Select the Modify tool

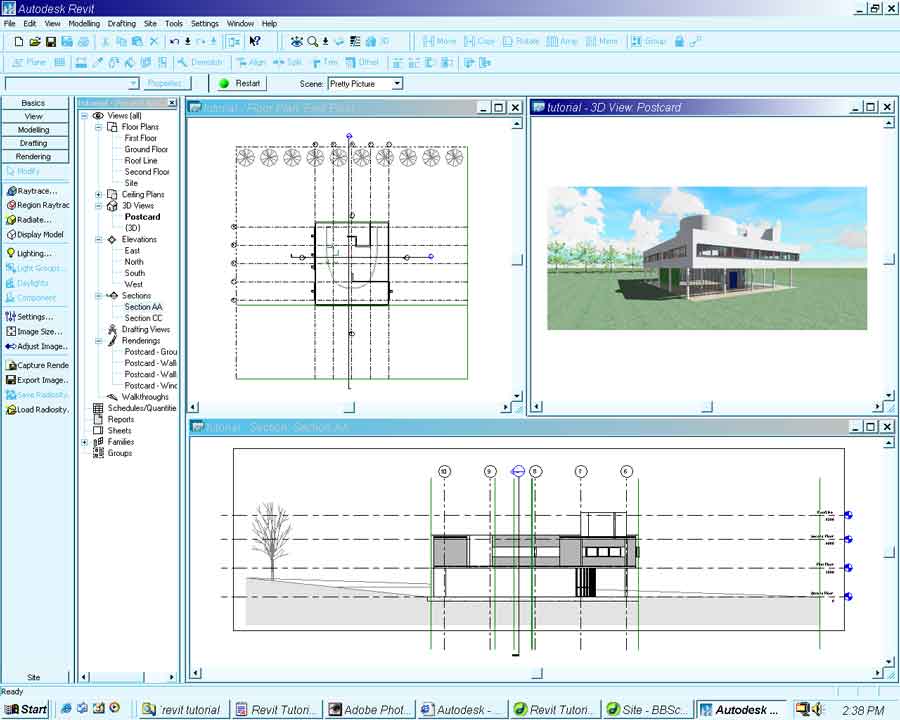[x=23, y=171]
